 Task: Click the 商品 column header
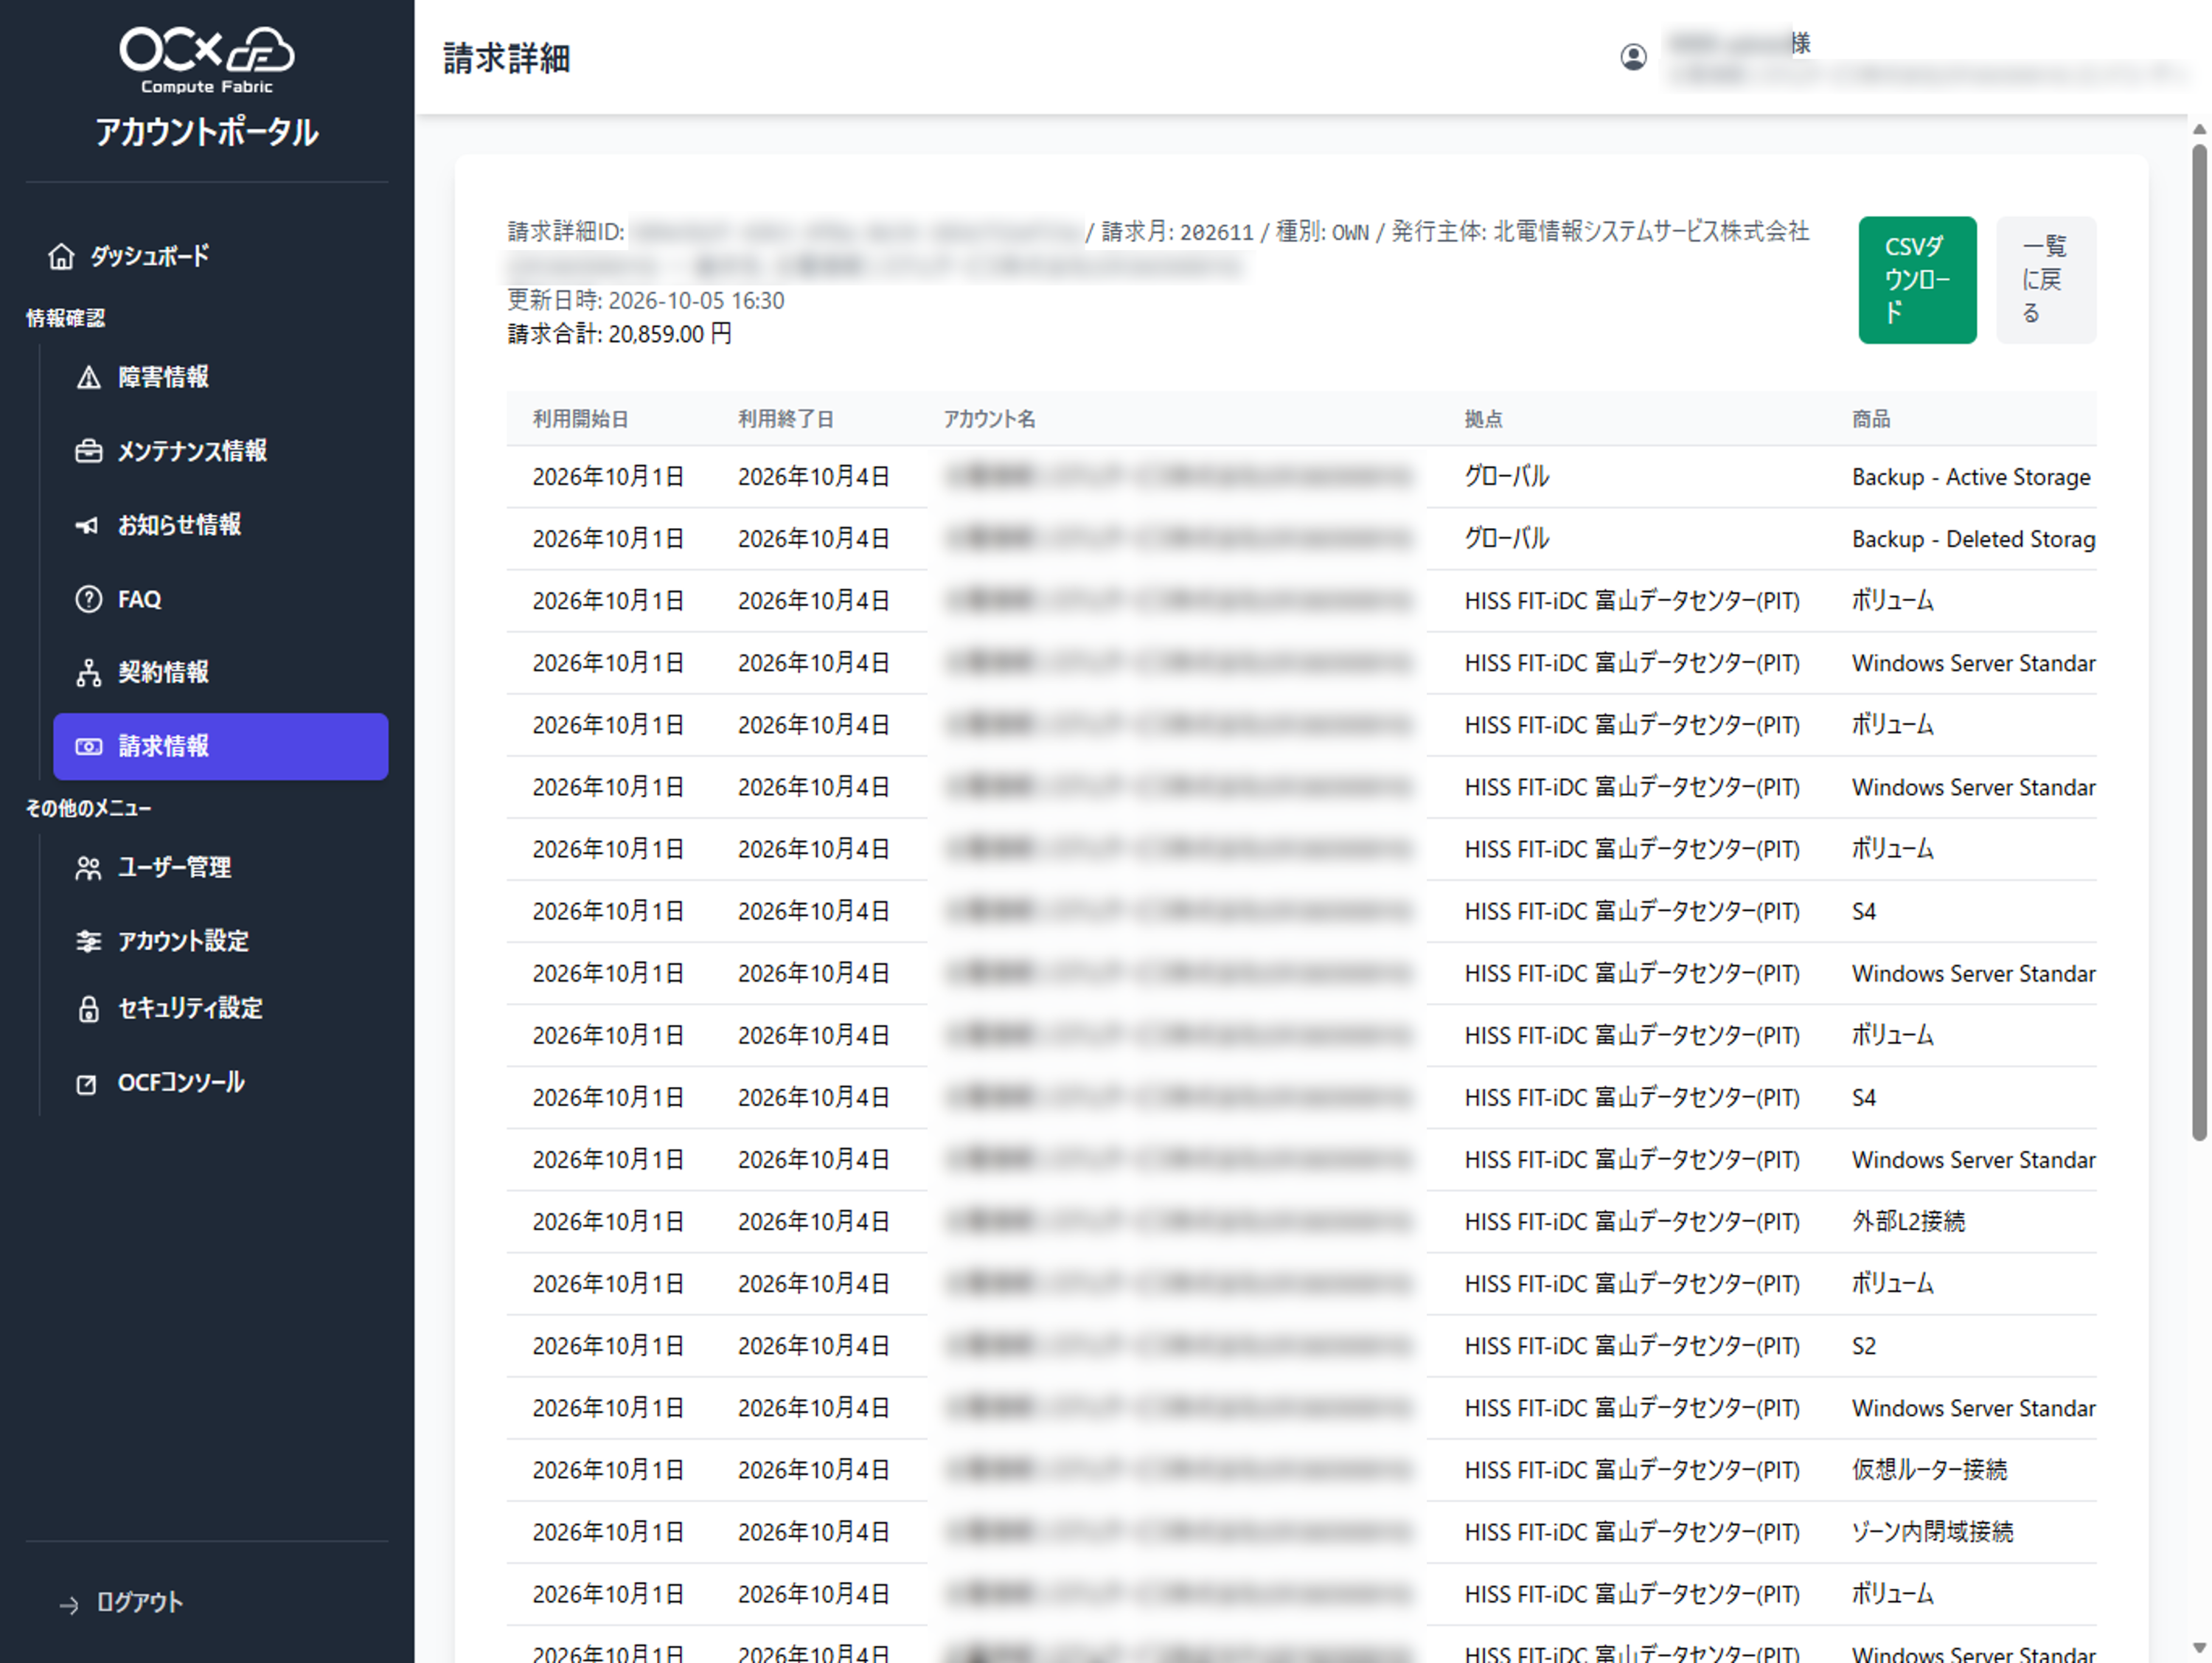(x=1871, y=419)
